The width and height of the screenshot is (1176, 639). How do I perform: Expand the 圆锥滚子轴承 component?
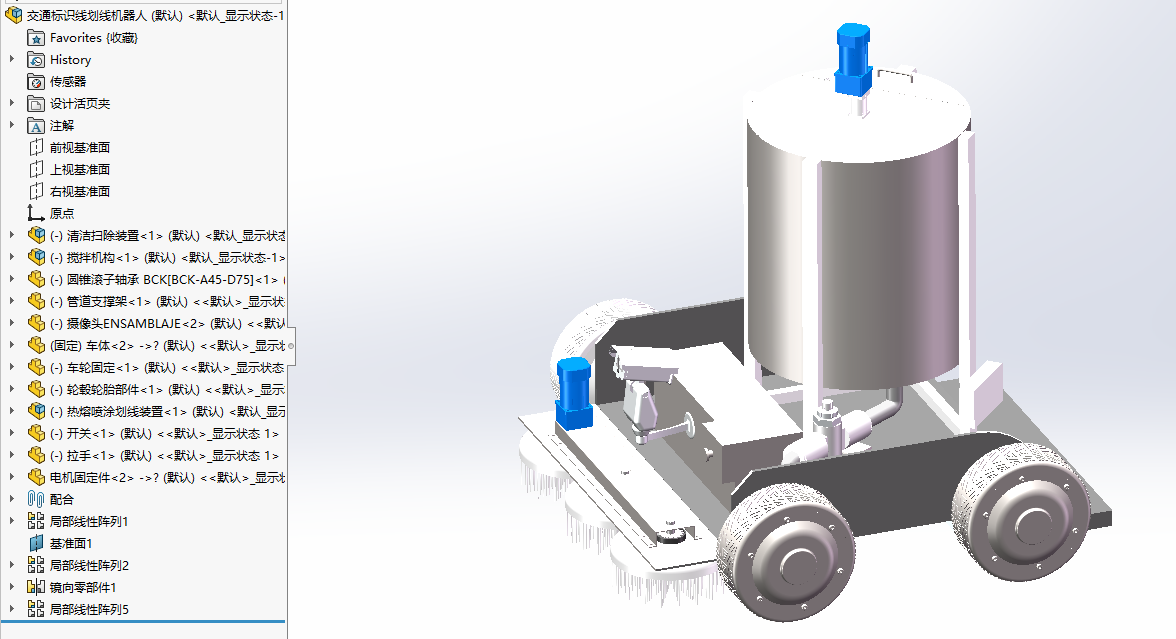pyautogui.click(x=11, y=278)
